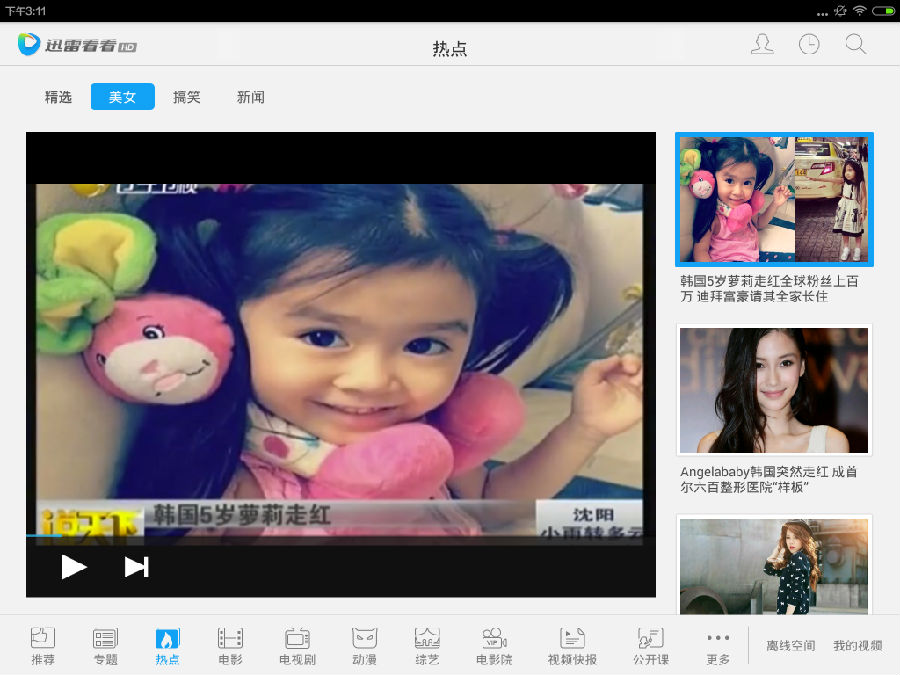The width and height of the screenshot is (900, 675).
Task: Open 电视剧 TV series section
Action: point(297,645)
